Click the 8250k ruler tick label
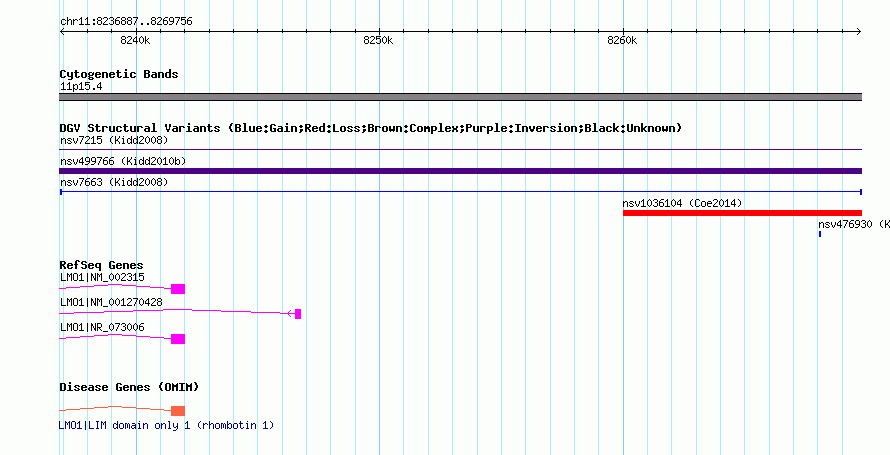The width and height of the screenshot is (890, 455). click(x=378, y=40)
